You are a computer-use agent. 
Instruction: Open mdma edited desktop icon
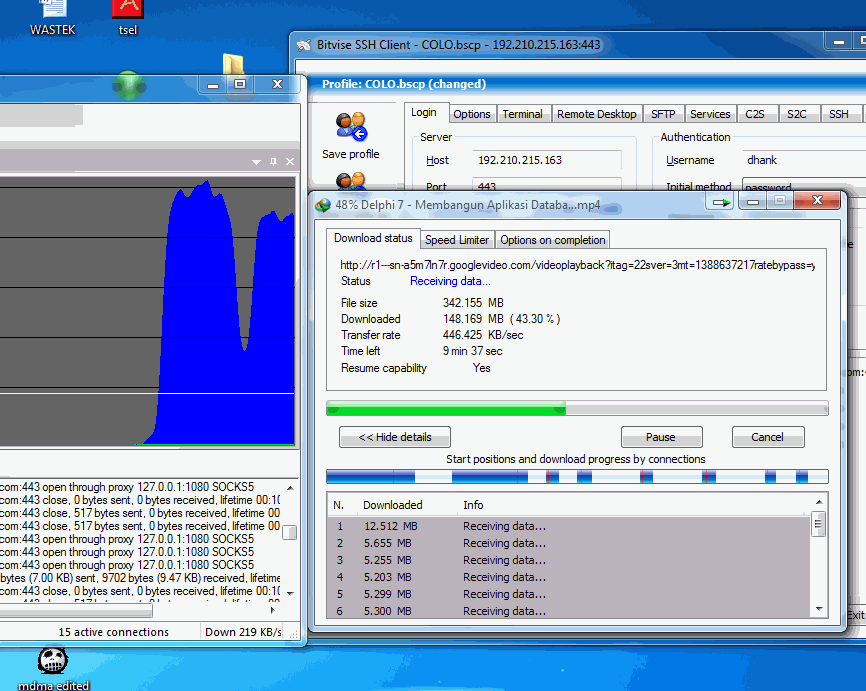click(53, 669)
